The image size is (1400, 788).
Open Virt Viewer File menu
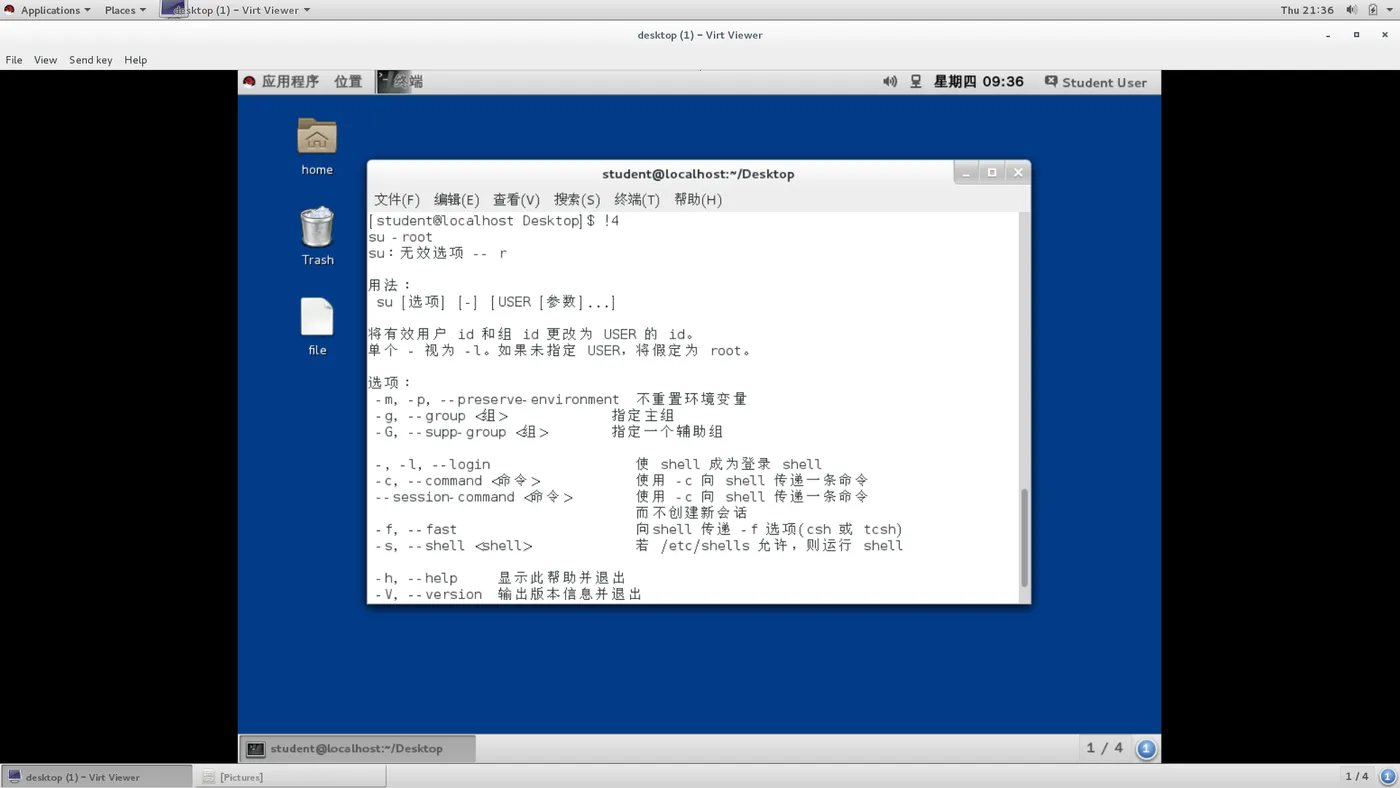pyautogui.click(x=14, y=60)
